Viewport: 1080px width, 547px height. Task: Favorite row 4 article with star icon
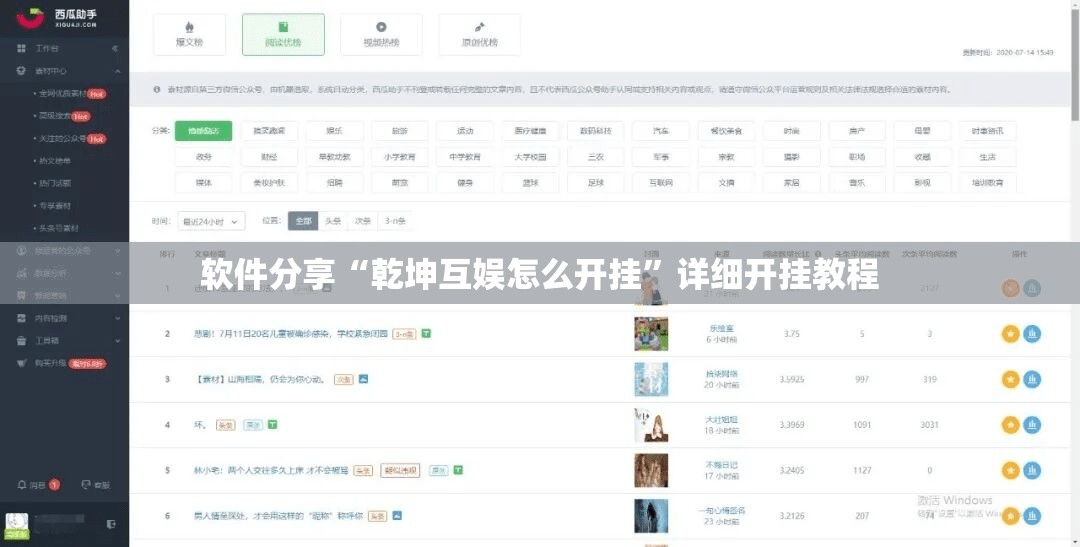point(1010,425)
